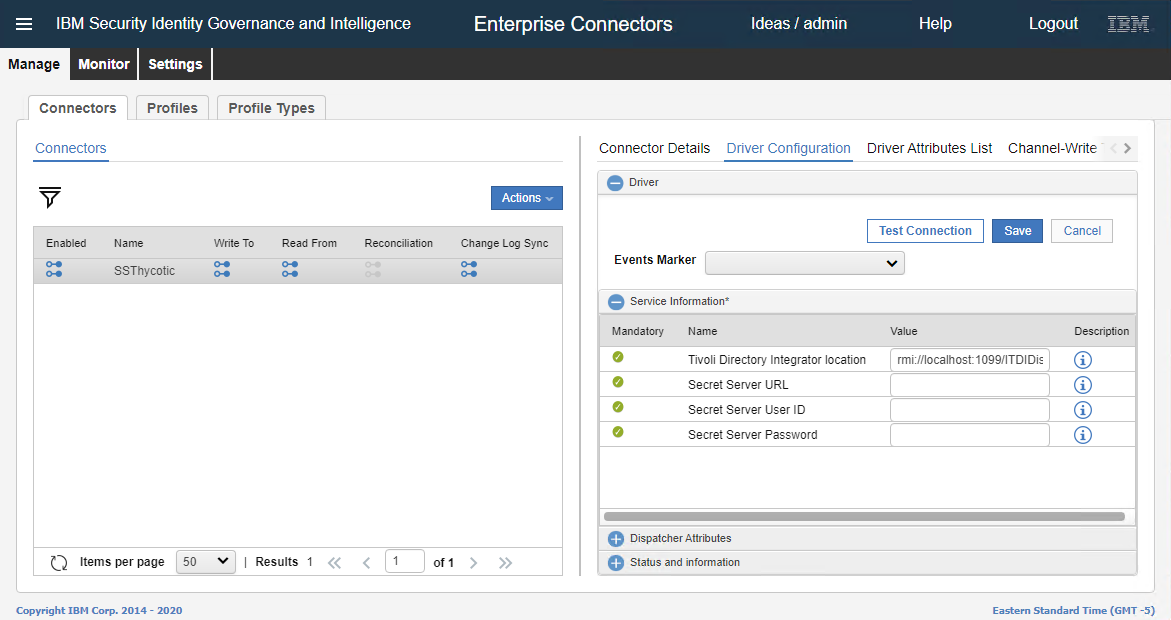Image resolution: width=1171 pixels, height=620 pixels.
Task: Expand the Status and information section
Action: (x=615, y=562)
